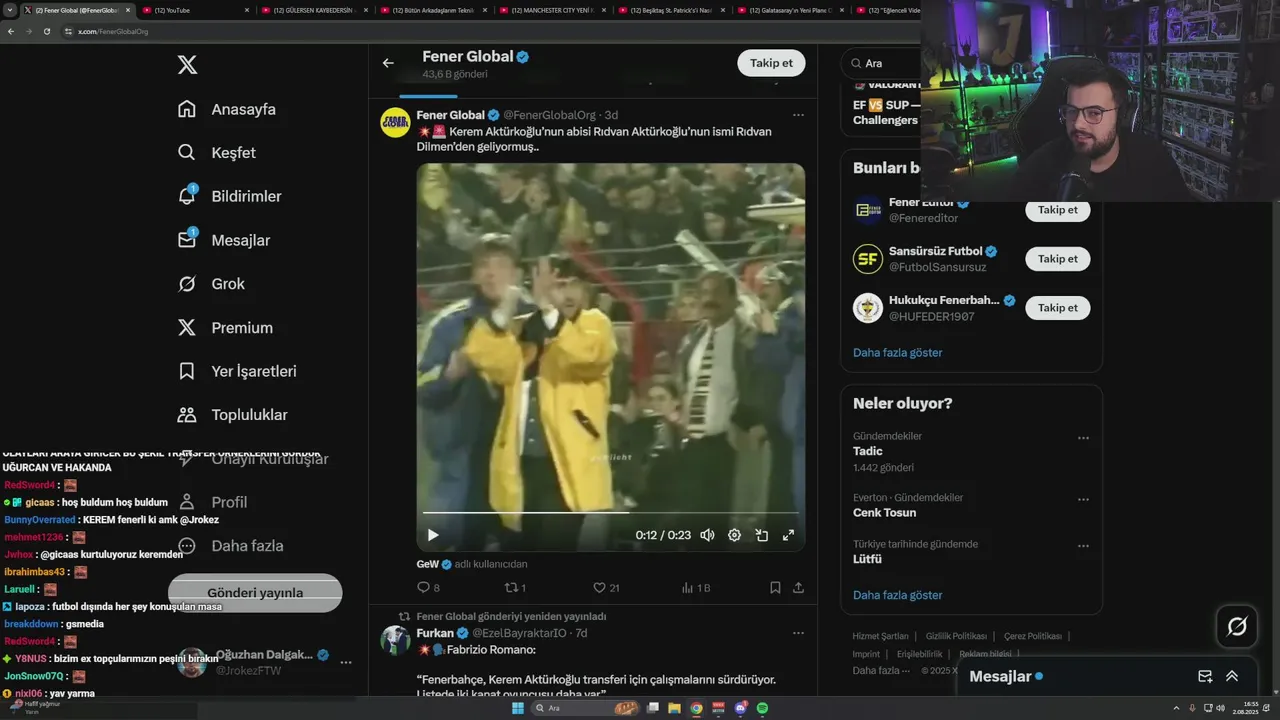1280x720 pixels.
Task: Open video settings gear
Action: (x=734, y=535)
